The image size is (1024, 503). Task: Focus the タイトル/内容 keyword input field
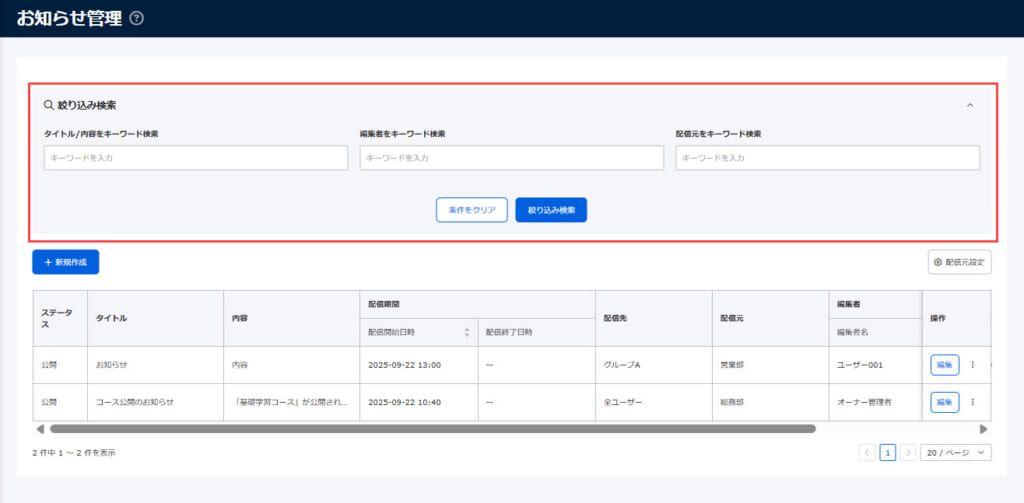[196, 158]
